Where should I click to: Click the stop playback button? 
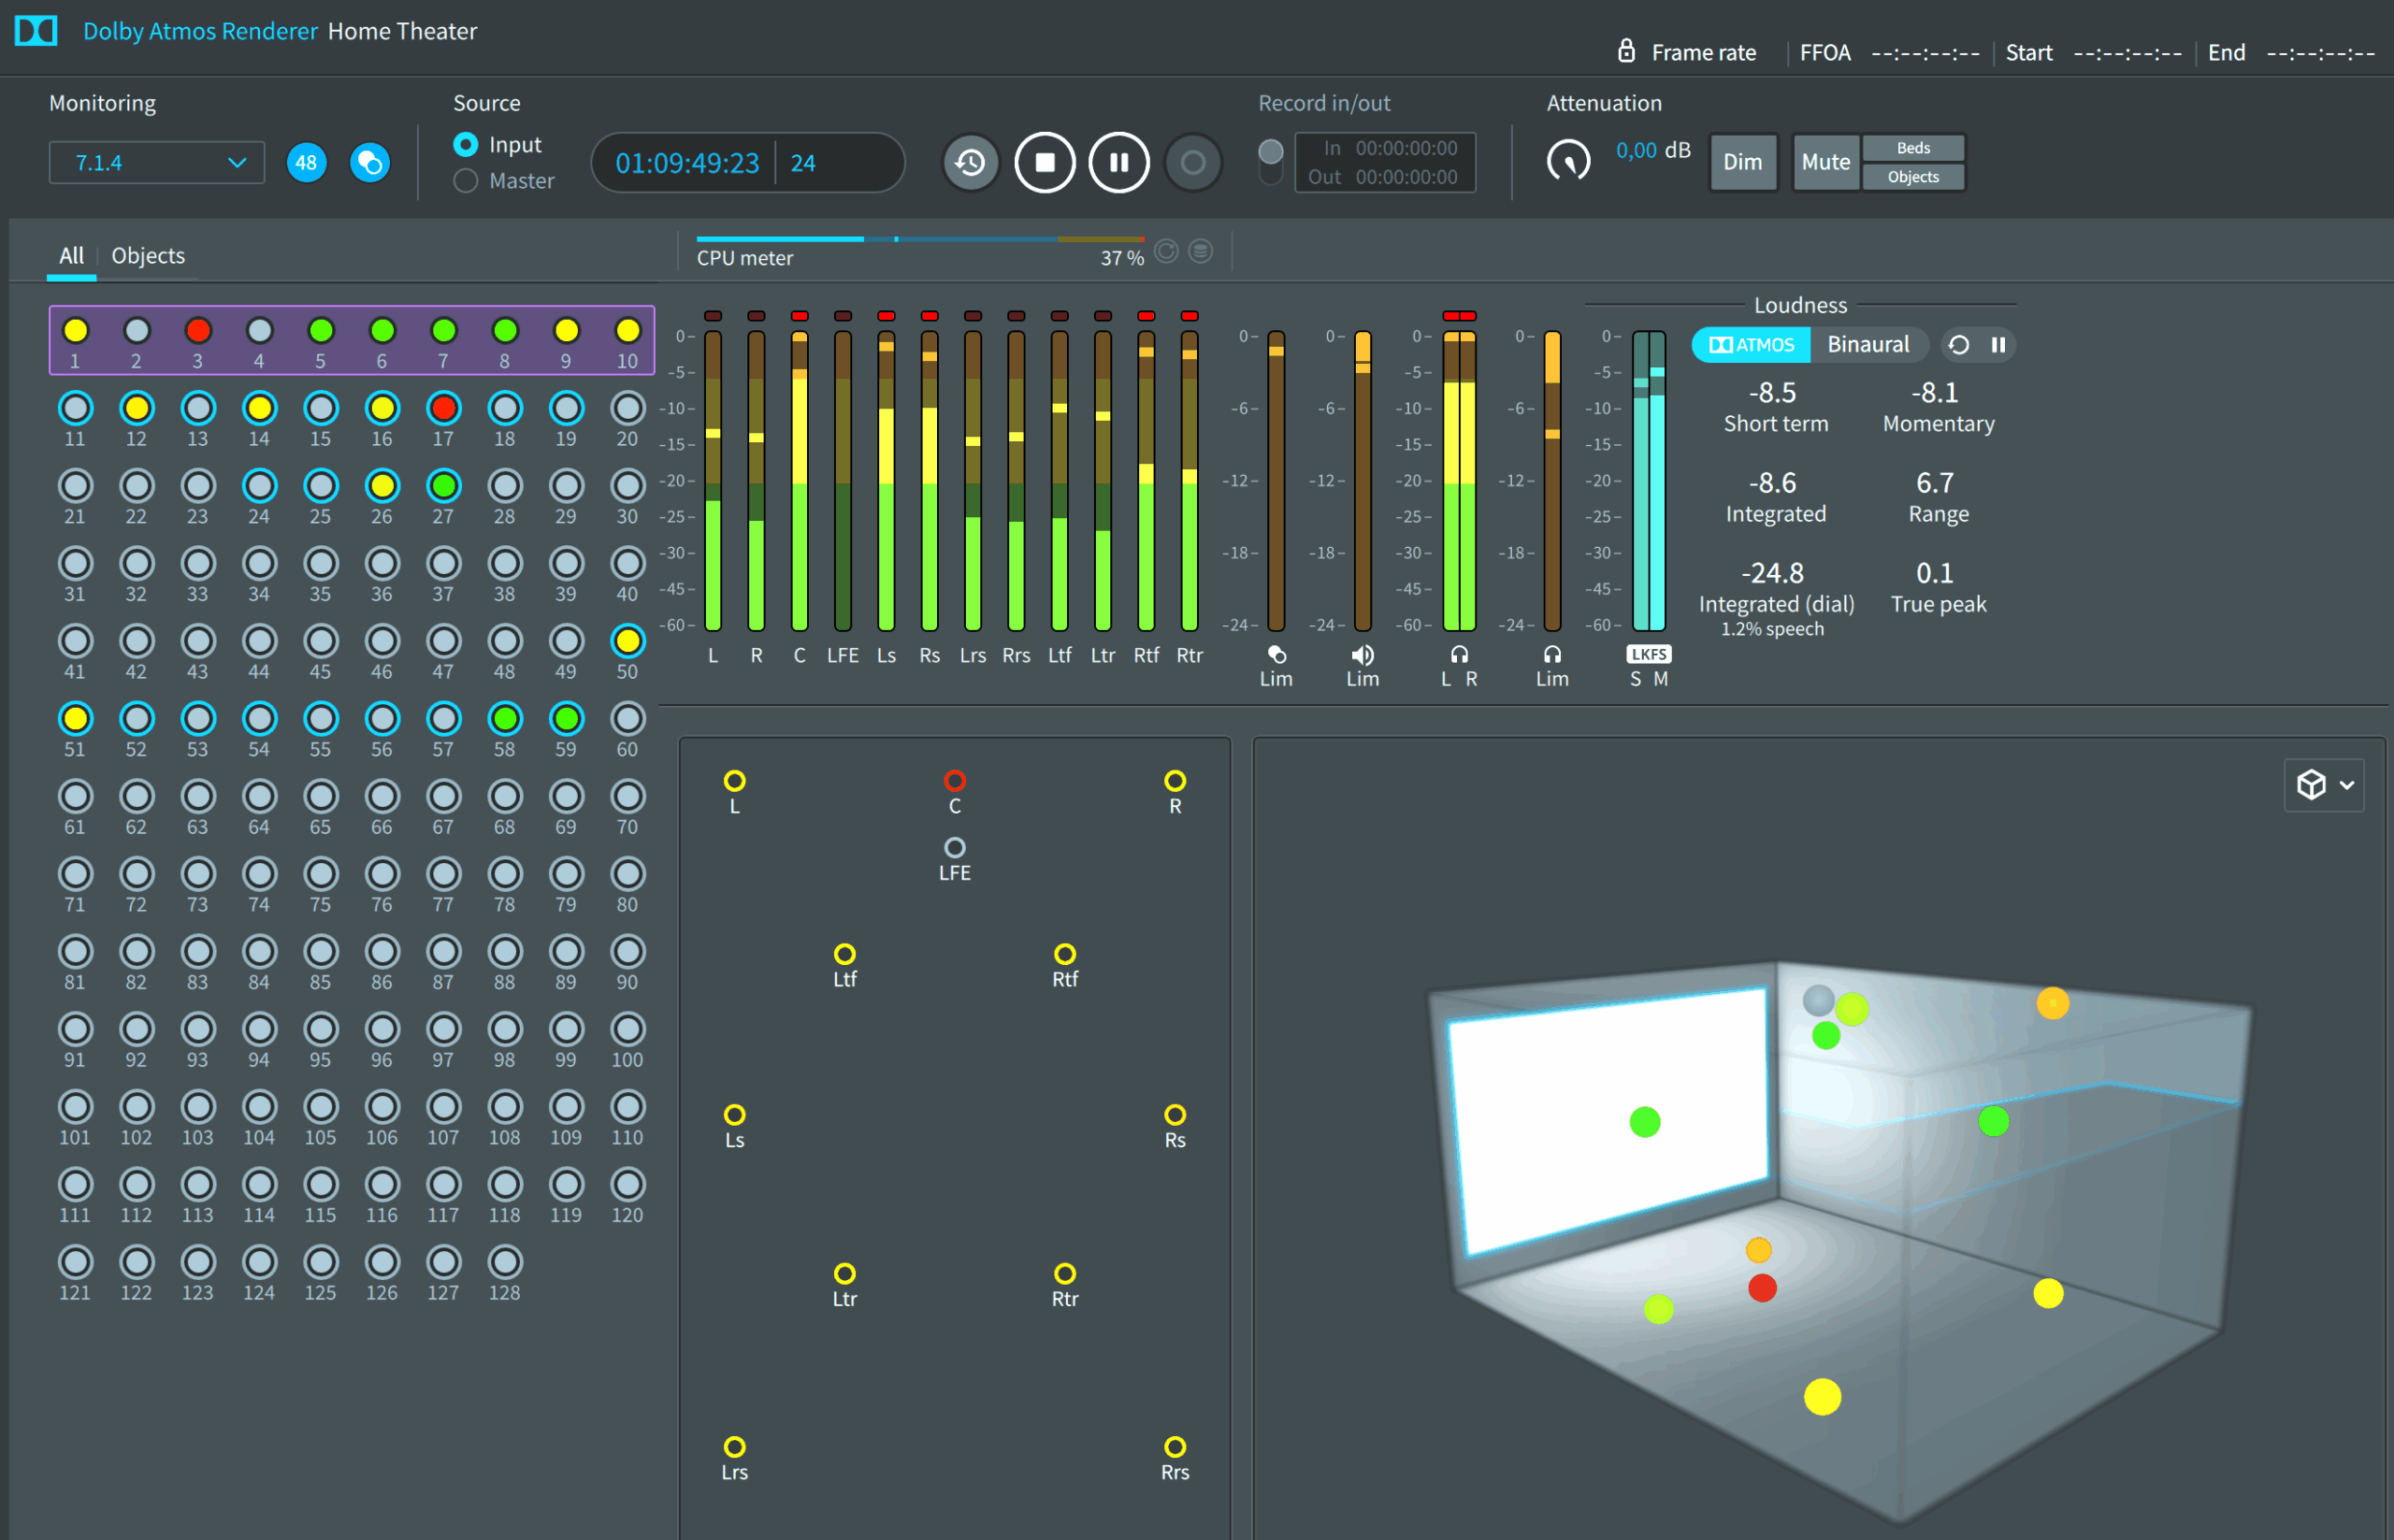coord(1044,162)
